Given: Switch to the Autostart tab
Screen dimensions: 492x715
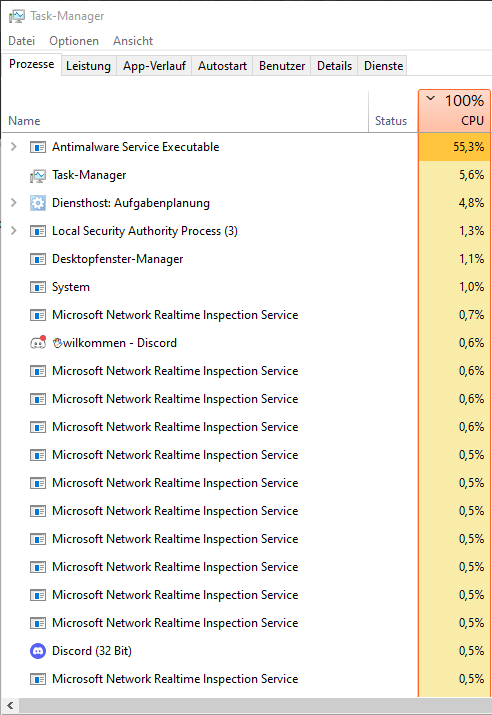Looking at the screenshot, I should (x=223, y=66).
